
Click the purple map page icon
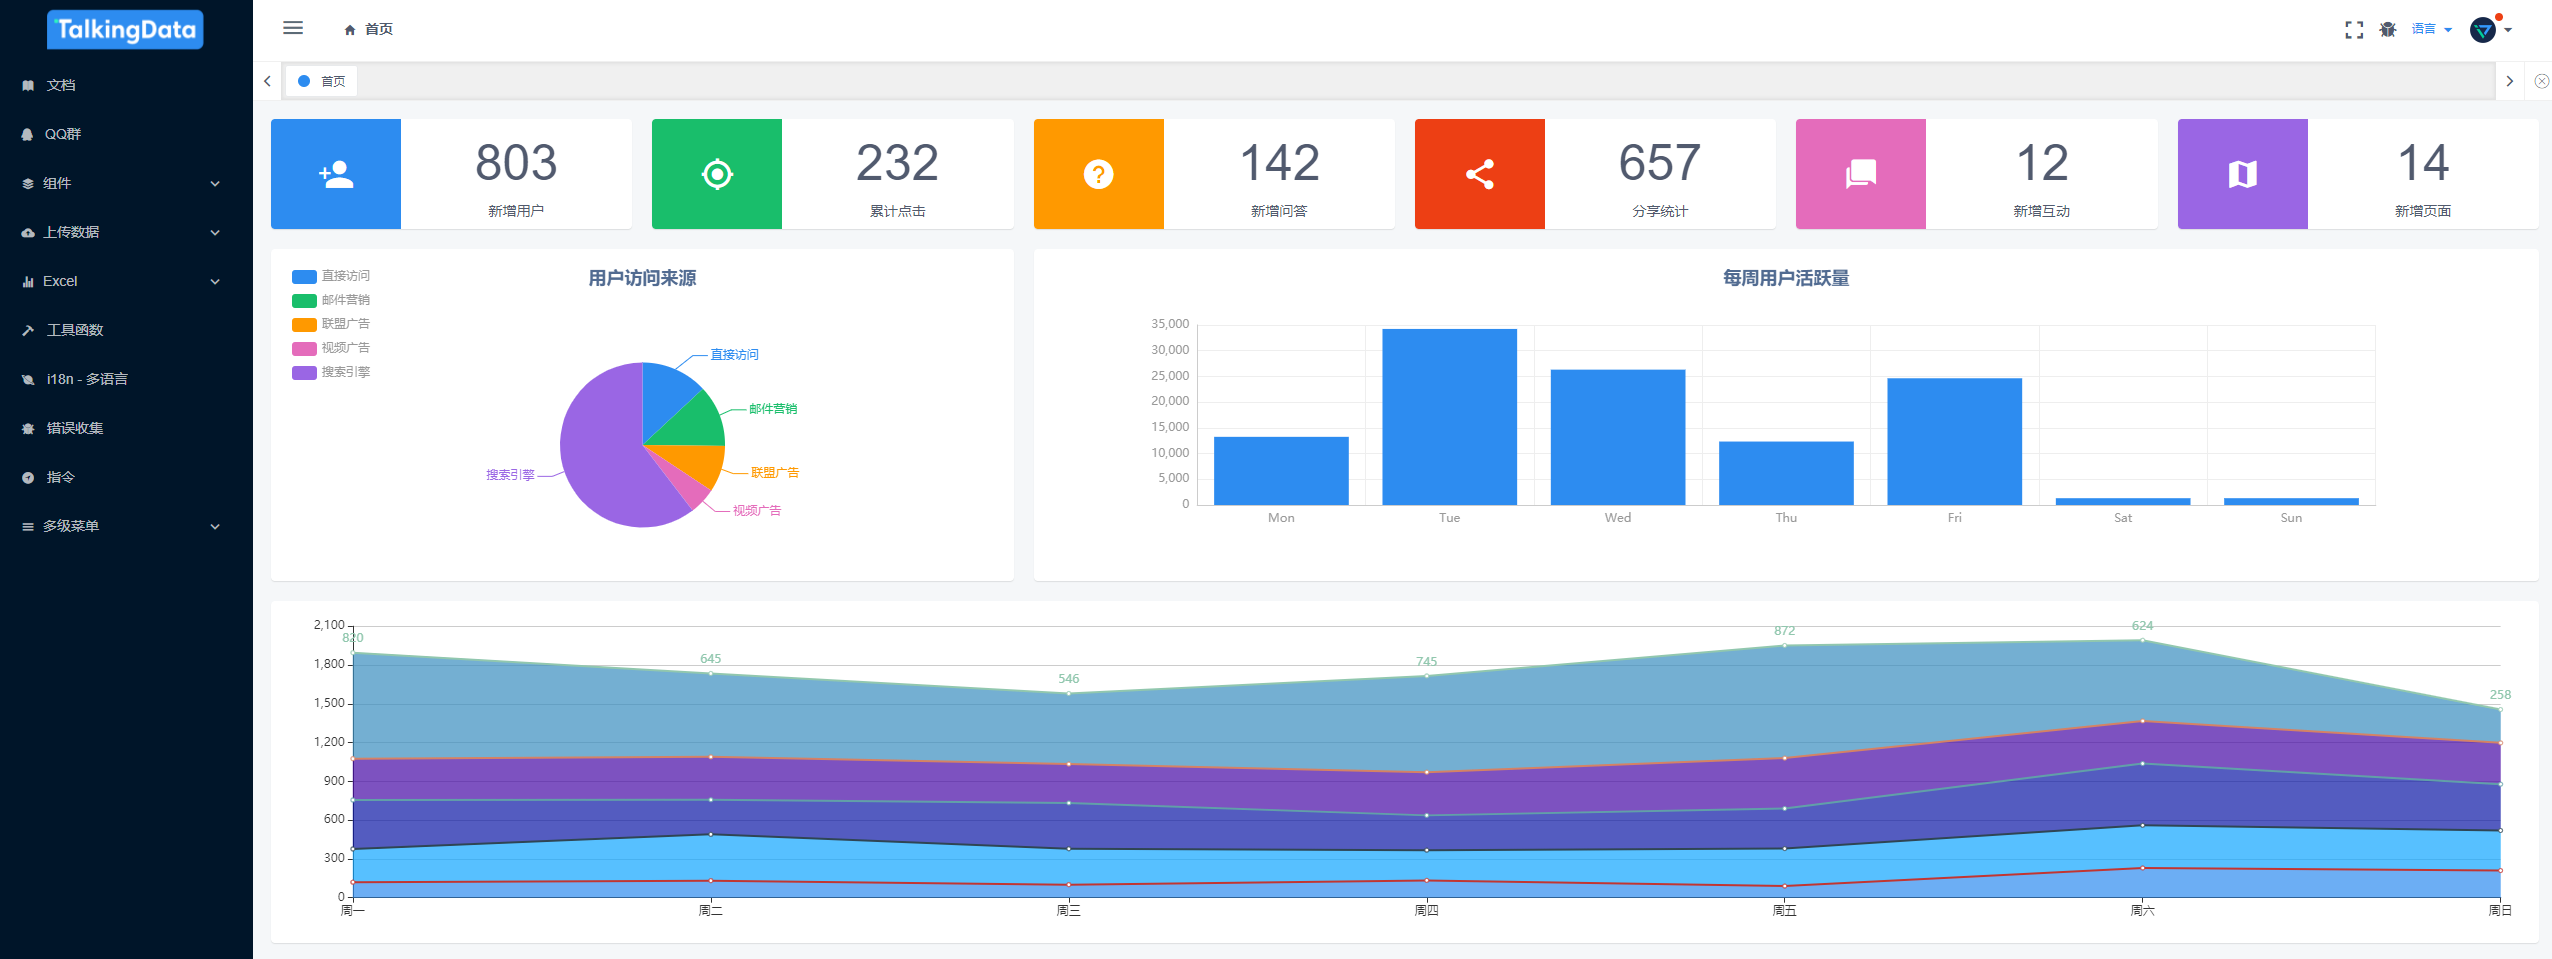pyautogui.click(x=2243, y=174)
